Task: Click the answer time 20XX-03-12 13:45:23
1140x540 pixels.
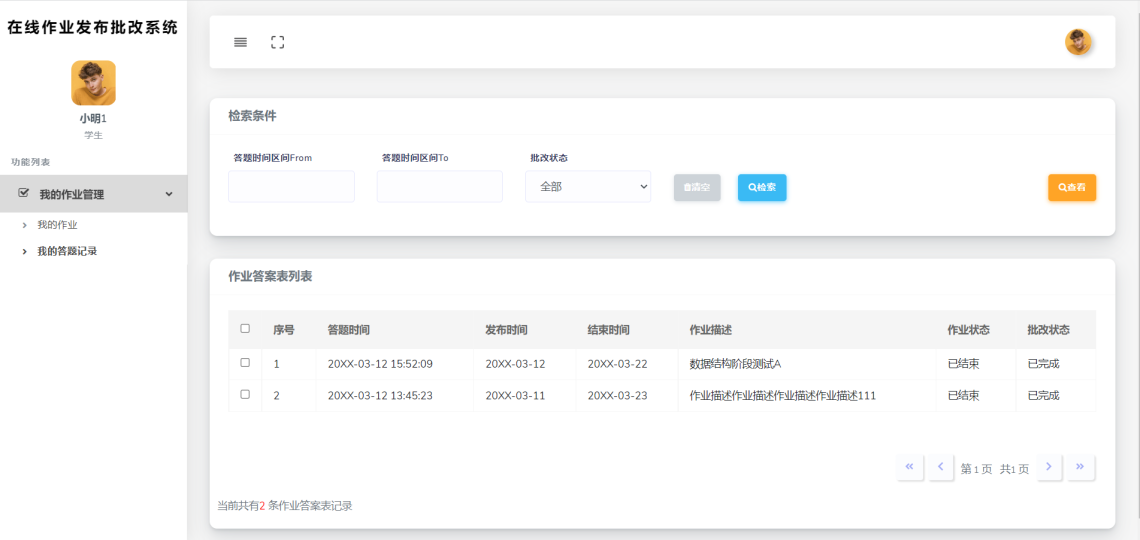Action: click(380, 396)
